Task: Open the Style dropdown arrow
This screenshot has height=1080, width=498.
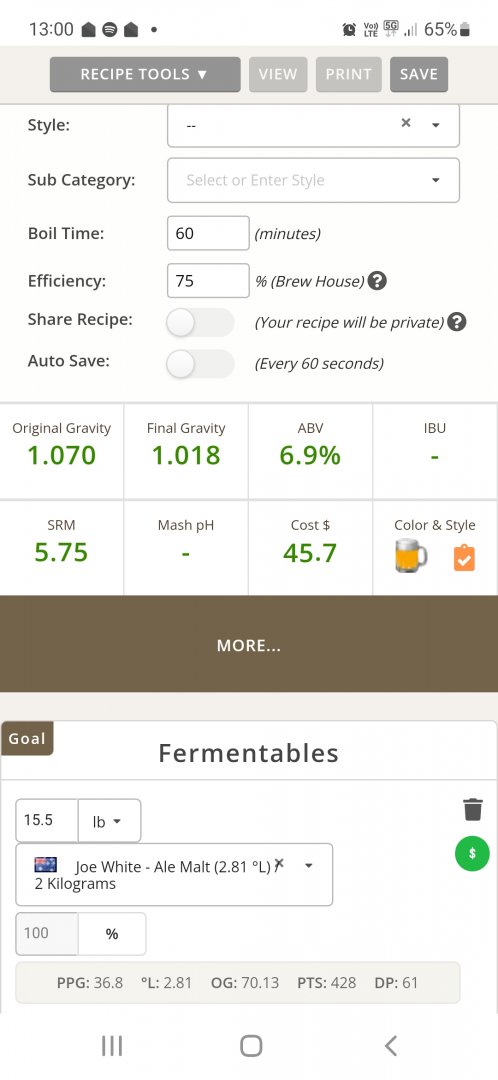Action: (436, 125)
